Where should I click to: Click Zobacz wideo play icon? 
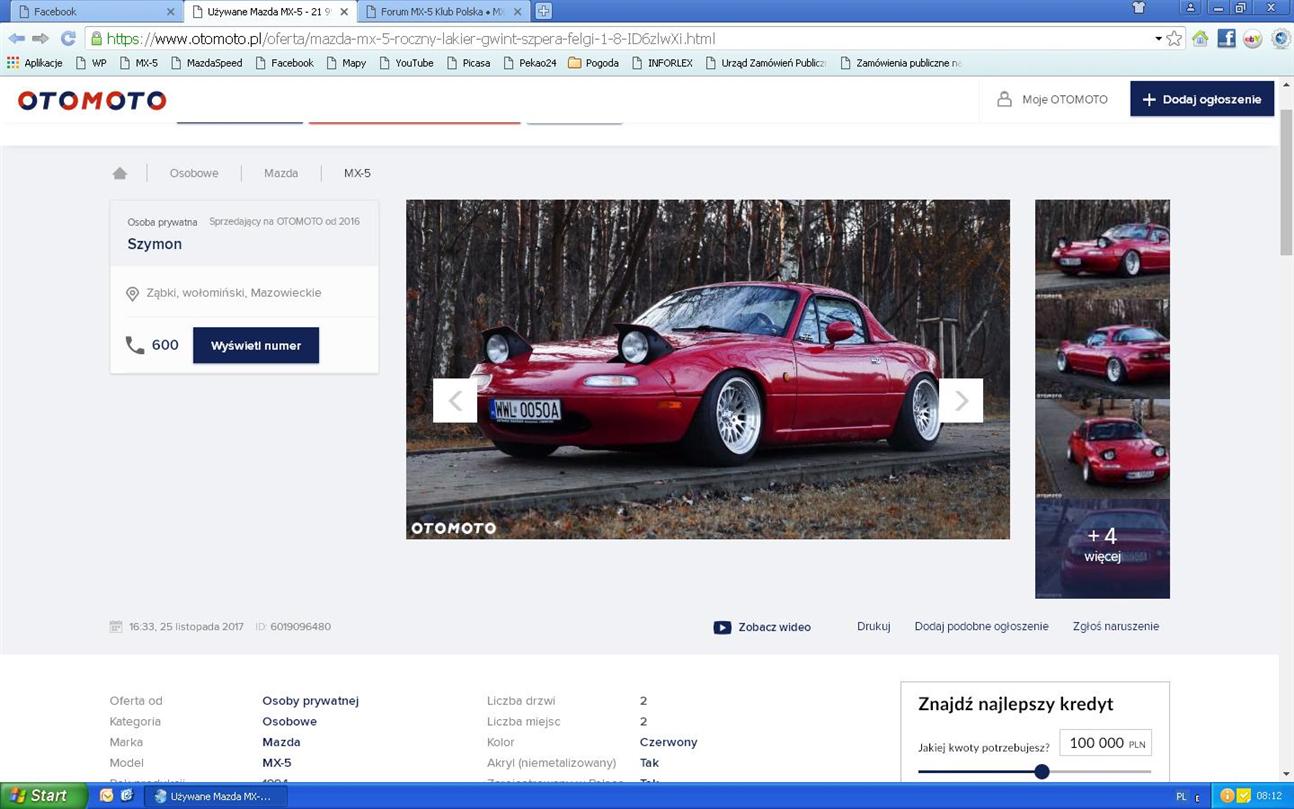click(x=722, y=627)
